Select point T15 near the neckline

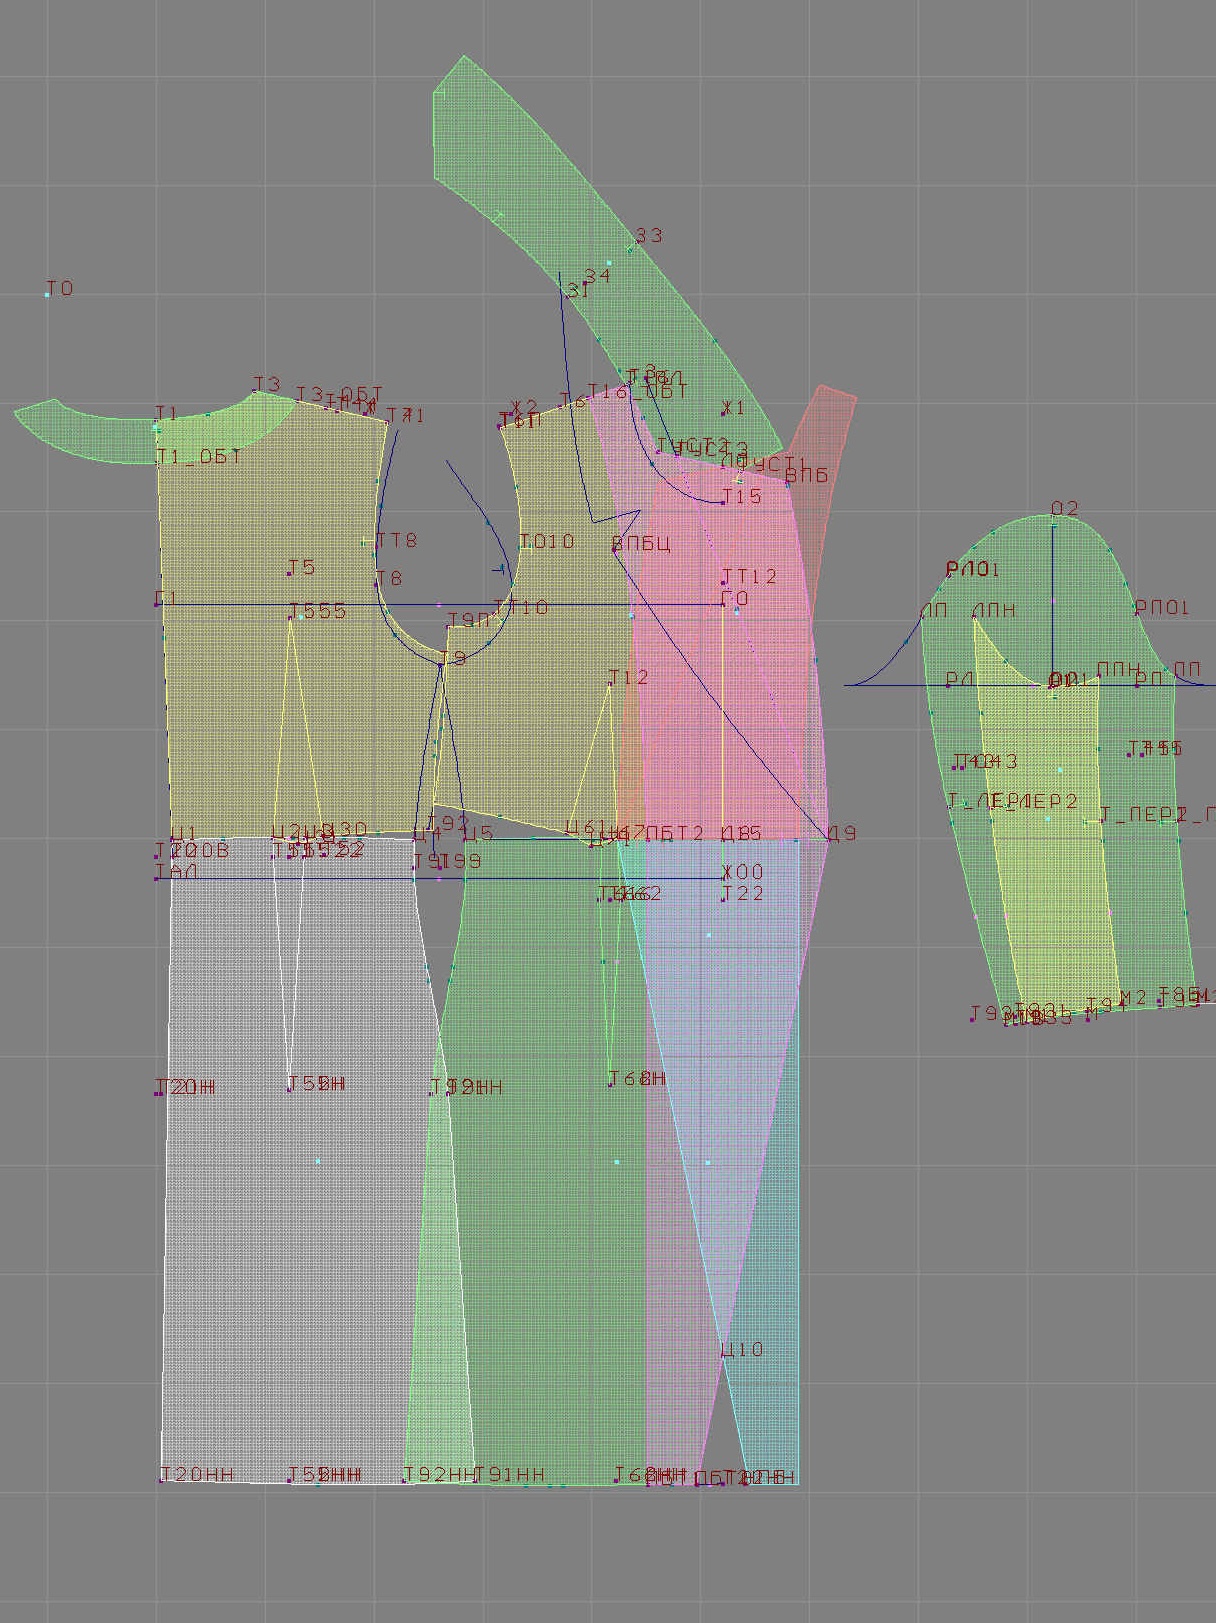click(724, 502)
